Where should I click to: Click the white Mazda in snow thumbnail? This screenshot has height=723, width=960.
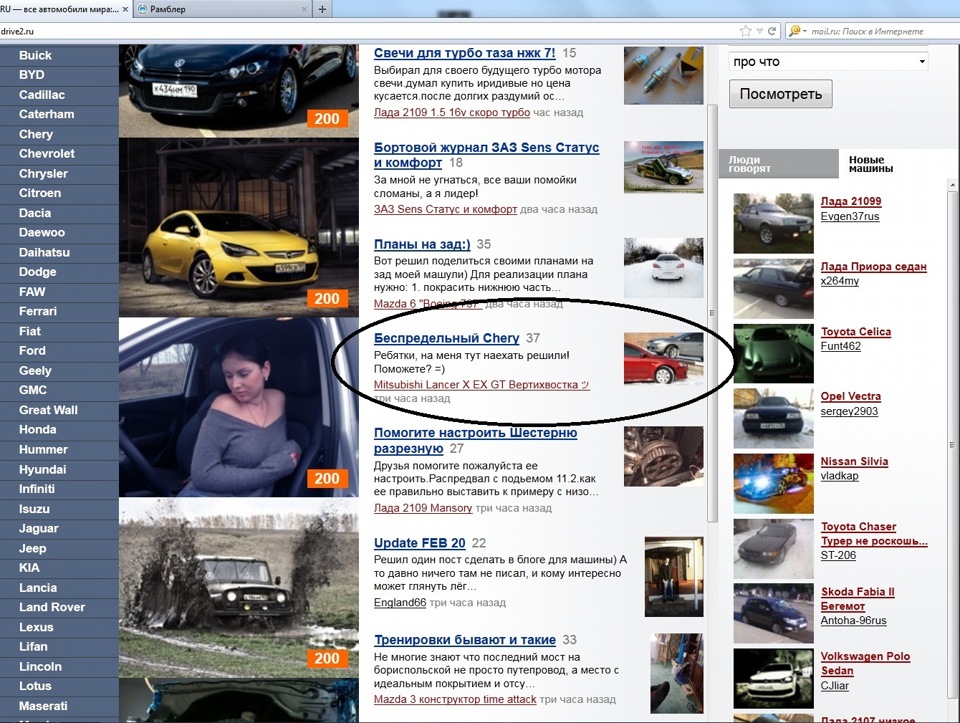click(664, 268)
